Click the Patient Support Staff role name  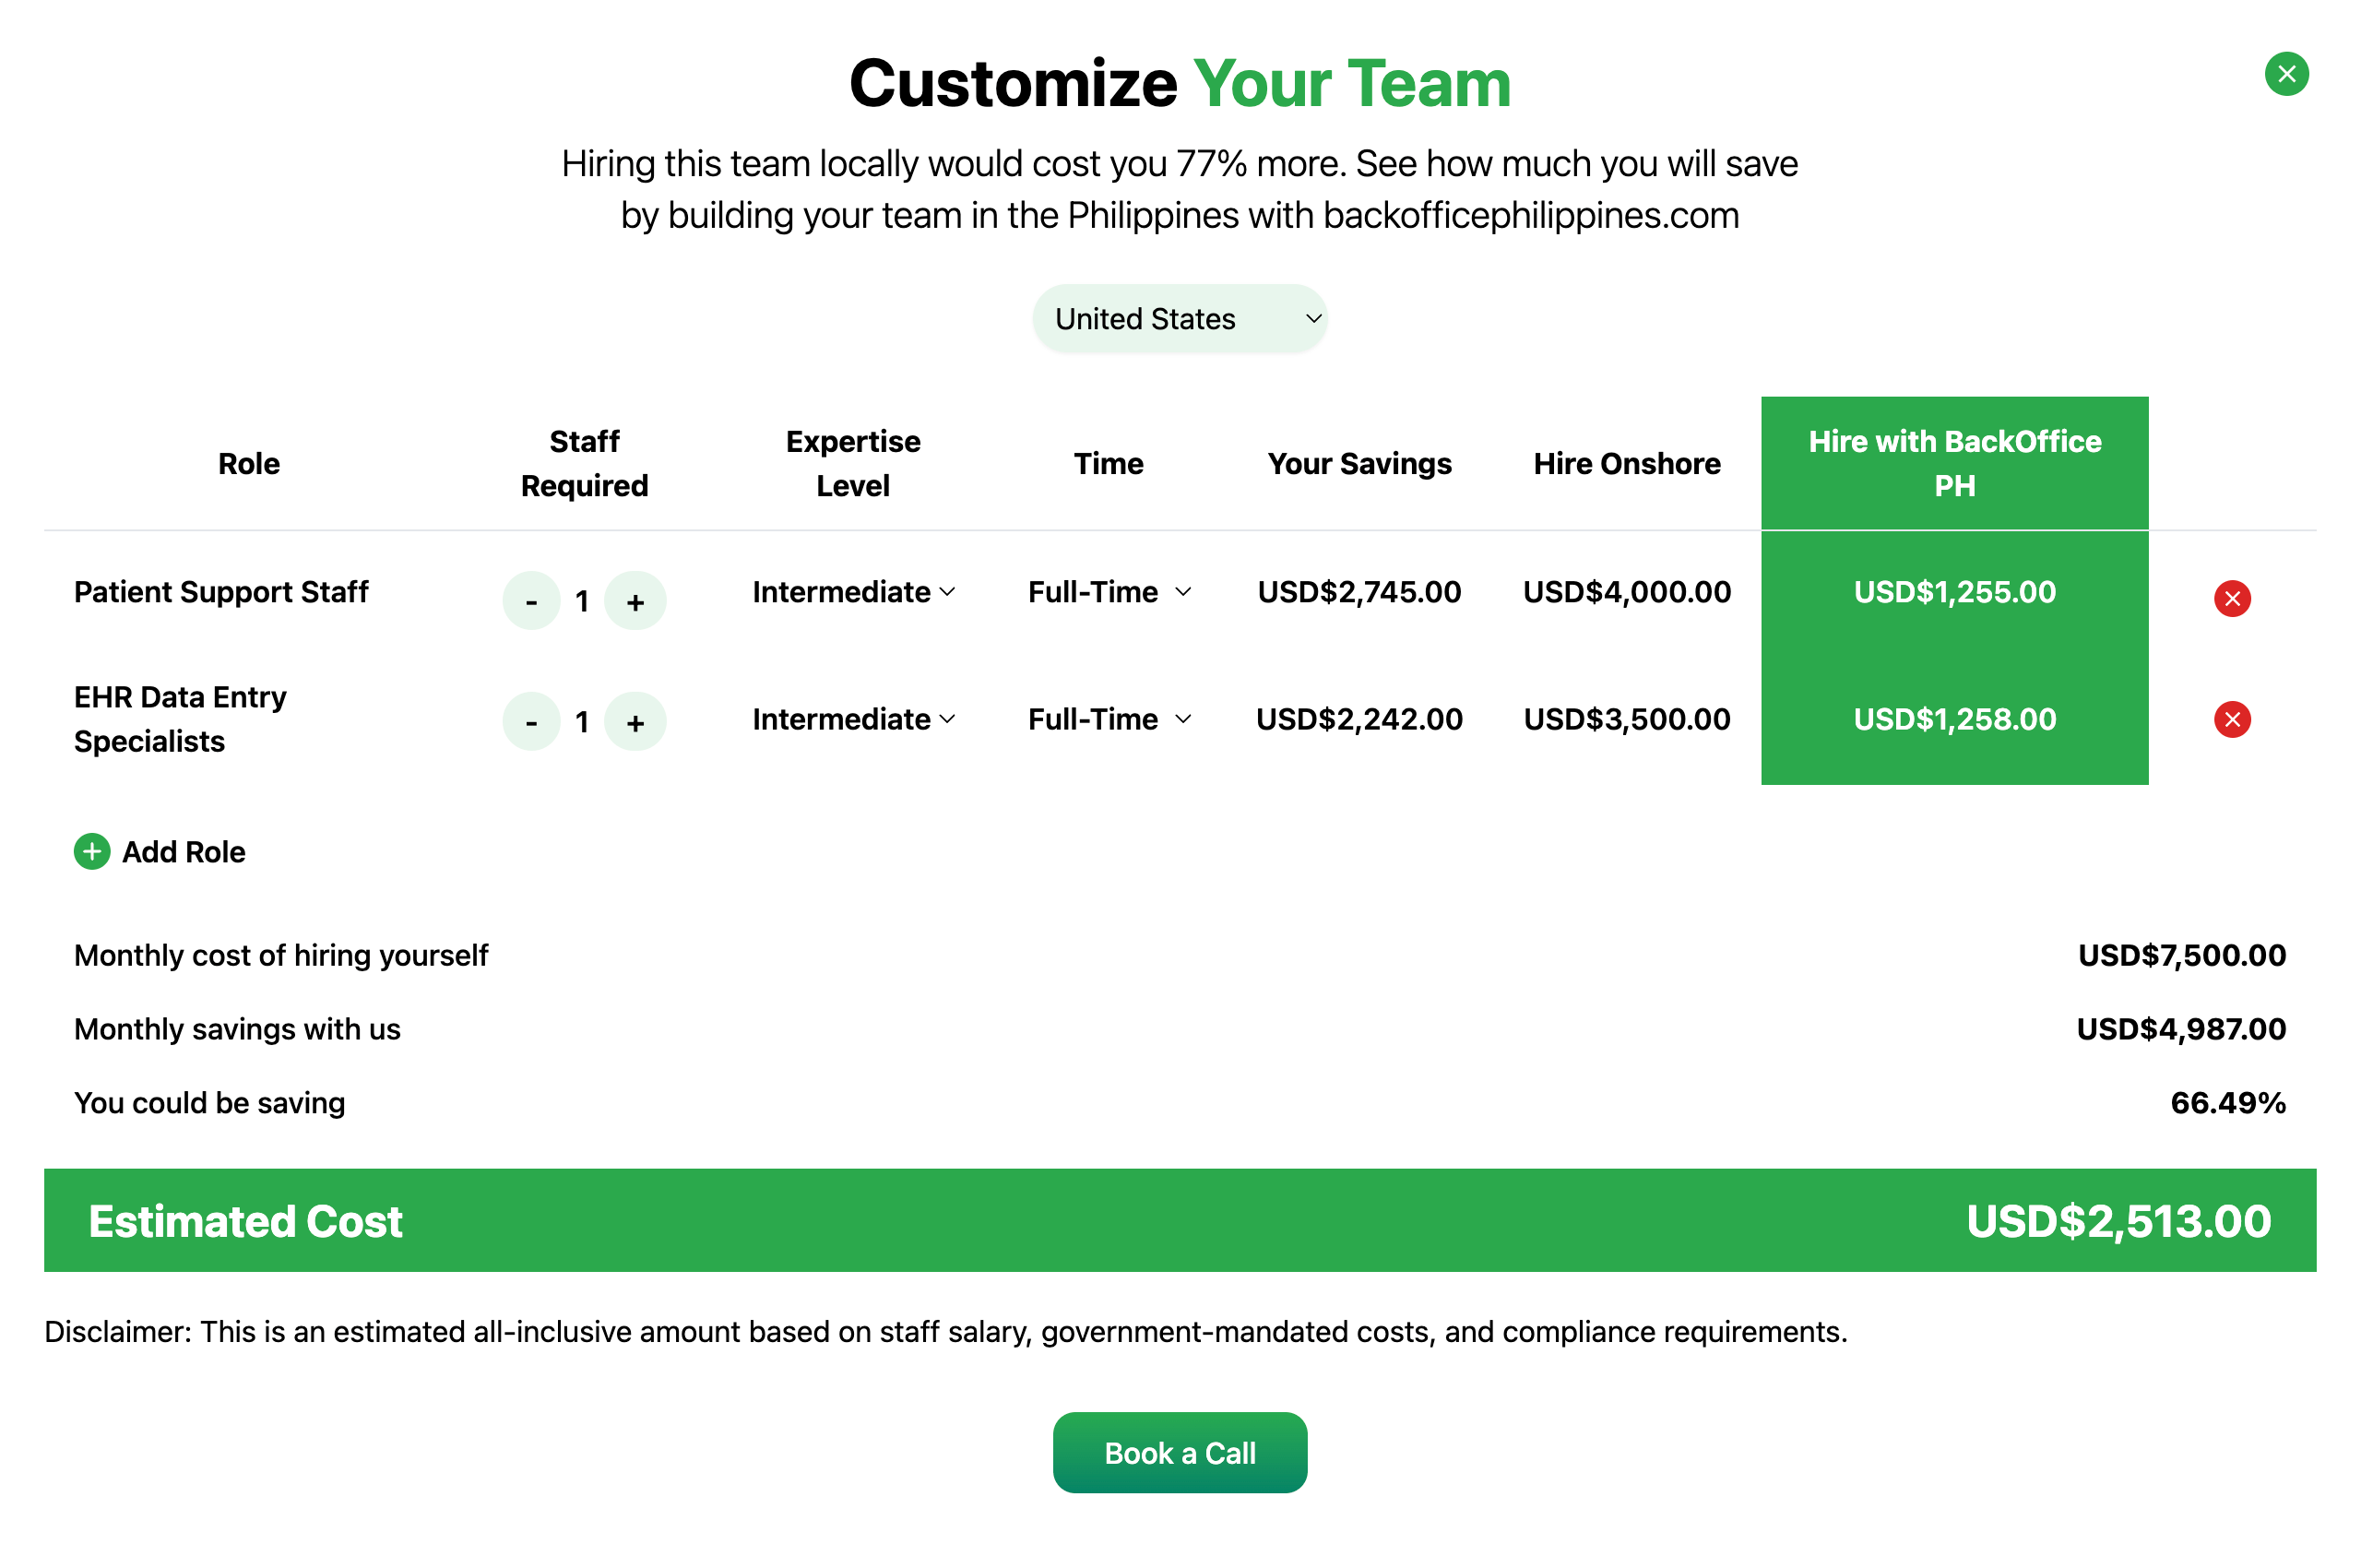tap(221, 592)
